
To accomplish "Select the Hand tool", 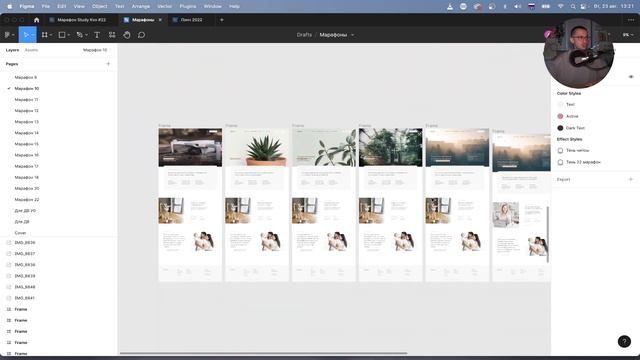I will (x=127, y=35).
